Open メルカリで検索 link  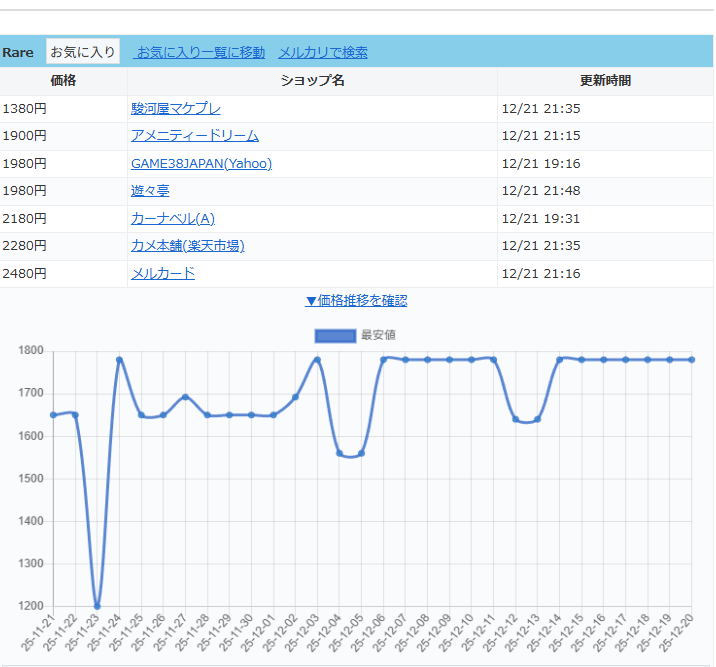pos(323,52)
